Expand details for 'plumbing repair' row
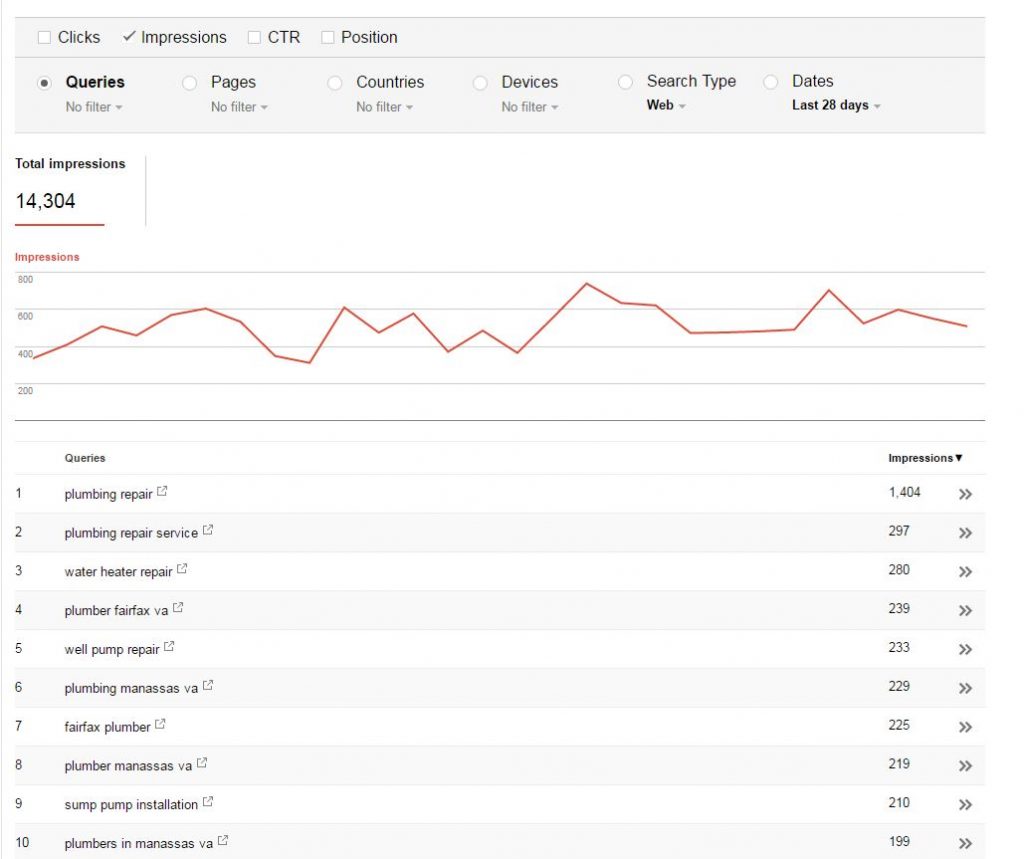The width and height of the screenshot is (1024, 859). pyautogui.click(x=964, y=494)
